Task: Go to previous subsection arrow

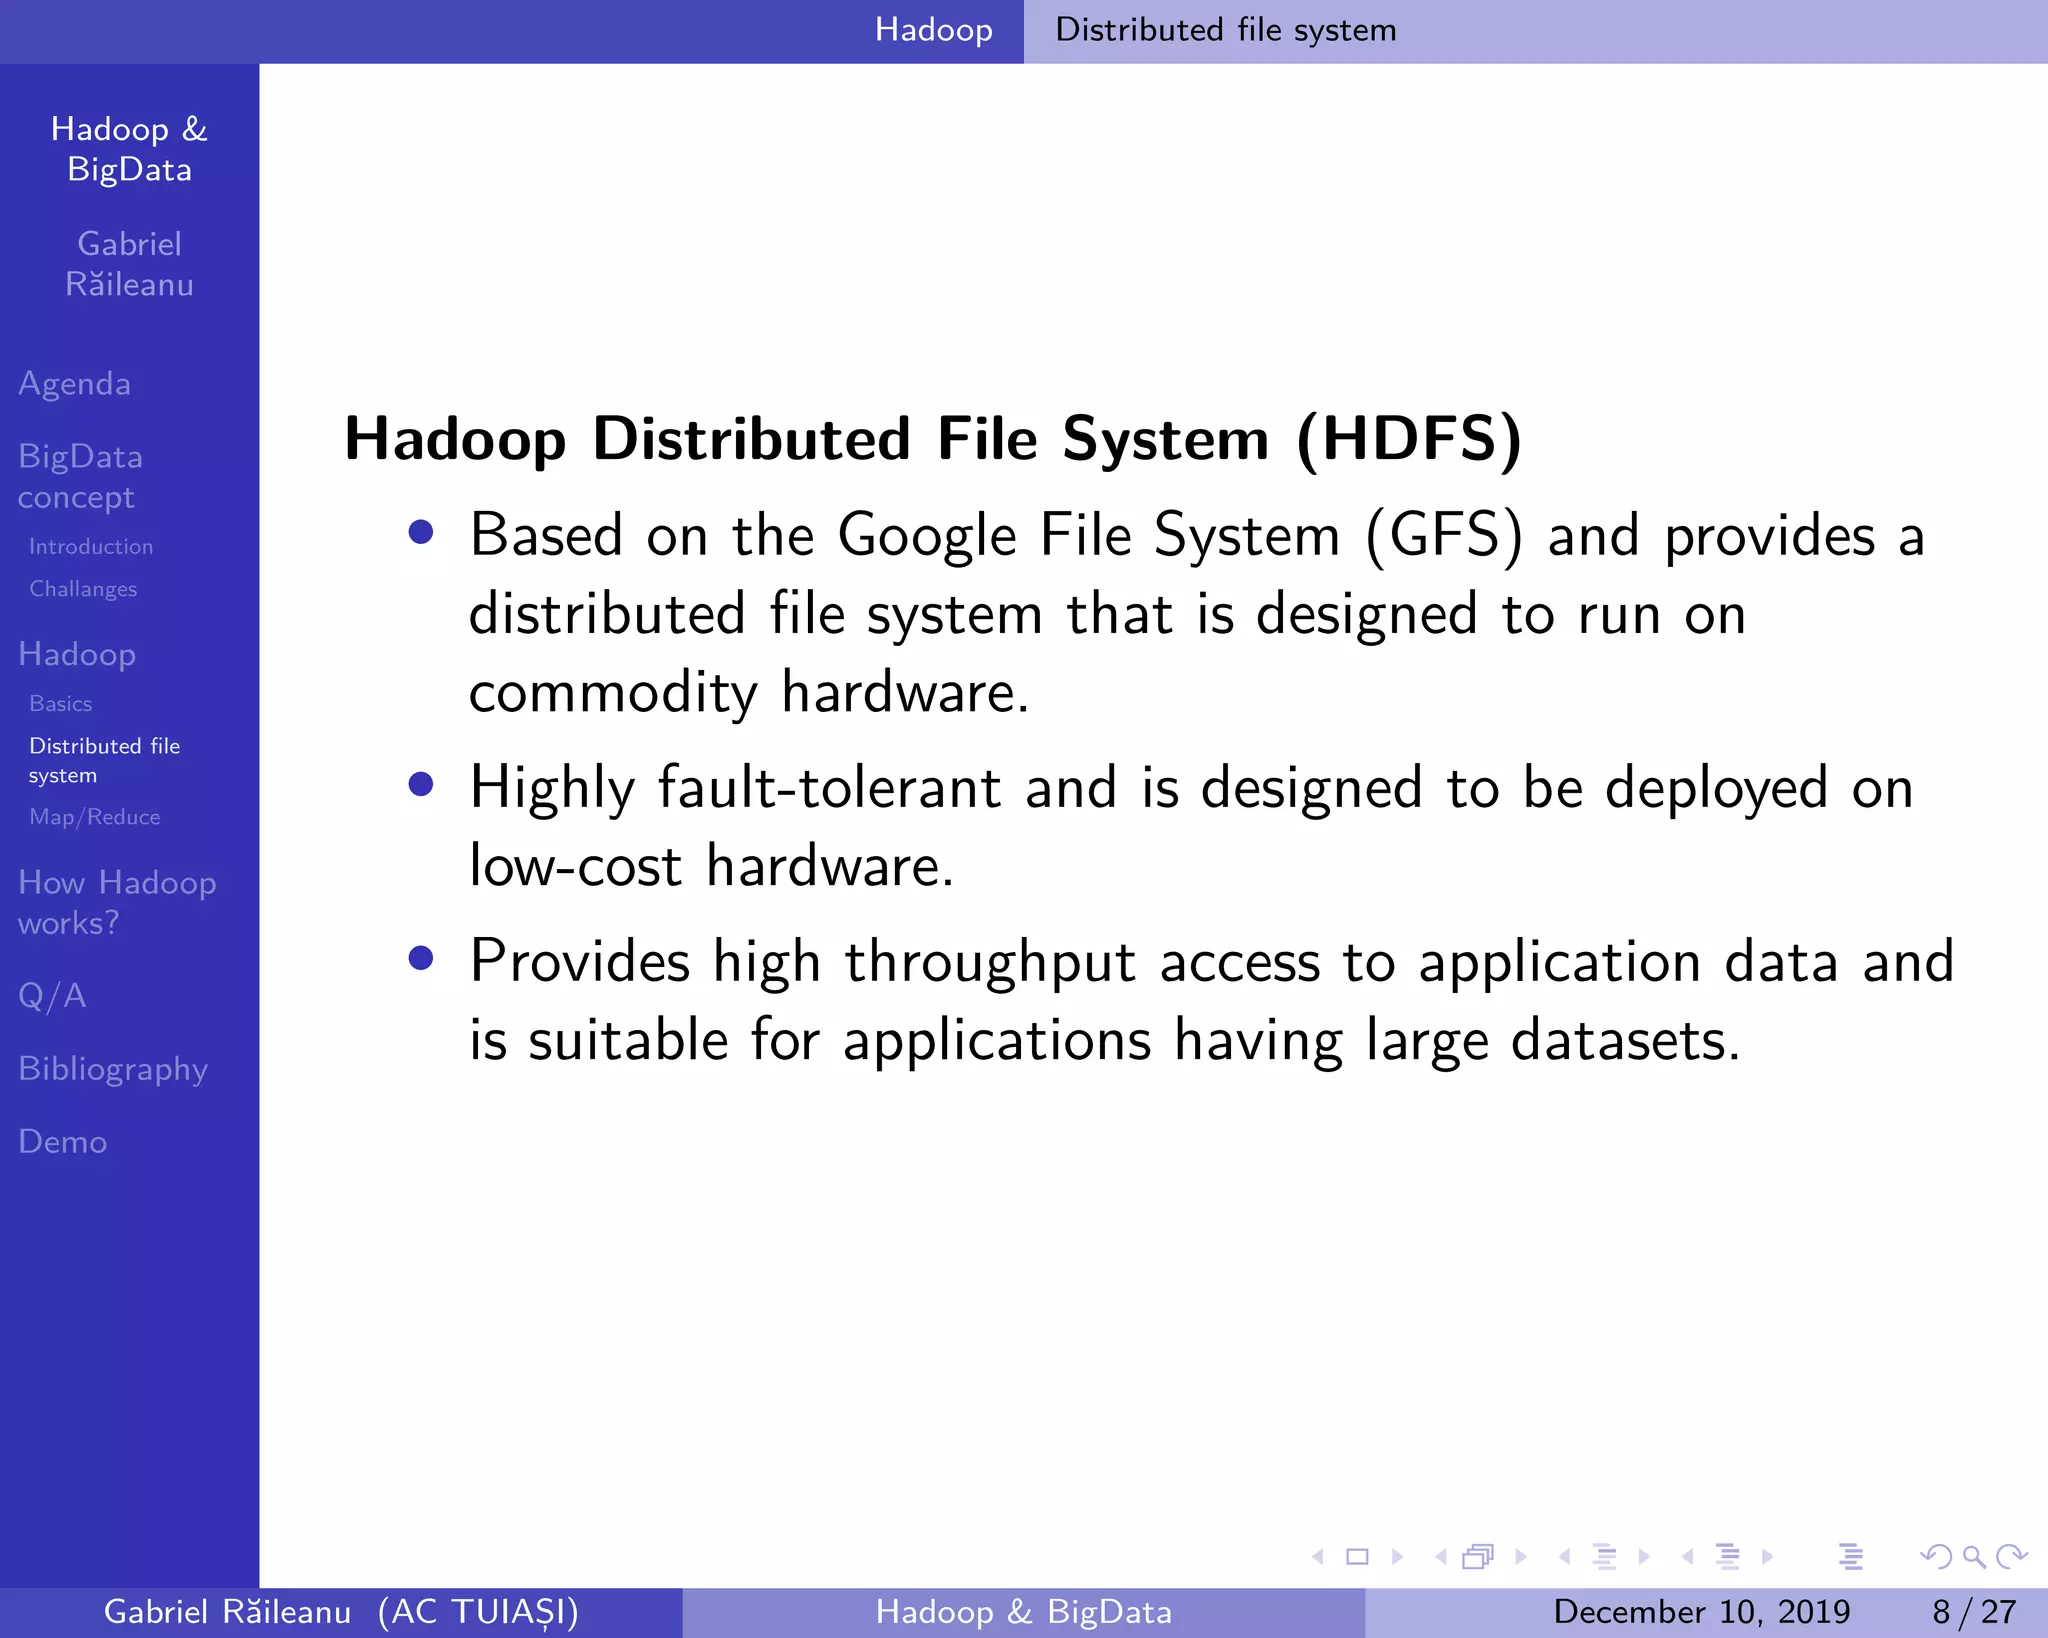Action: (1565, 1557)
